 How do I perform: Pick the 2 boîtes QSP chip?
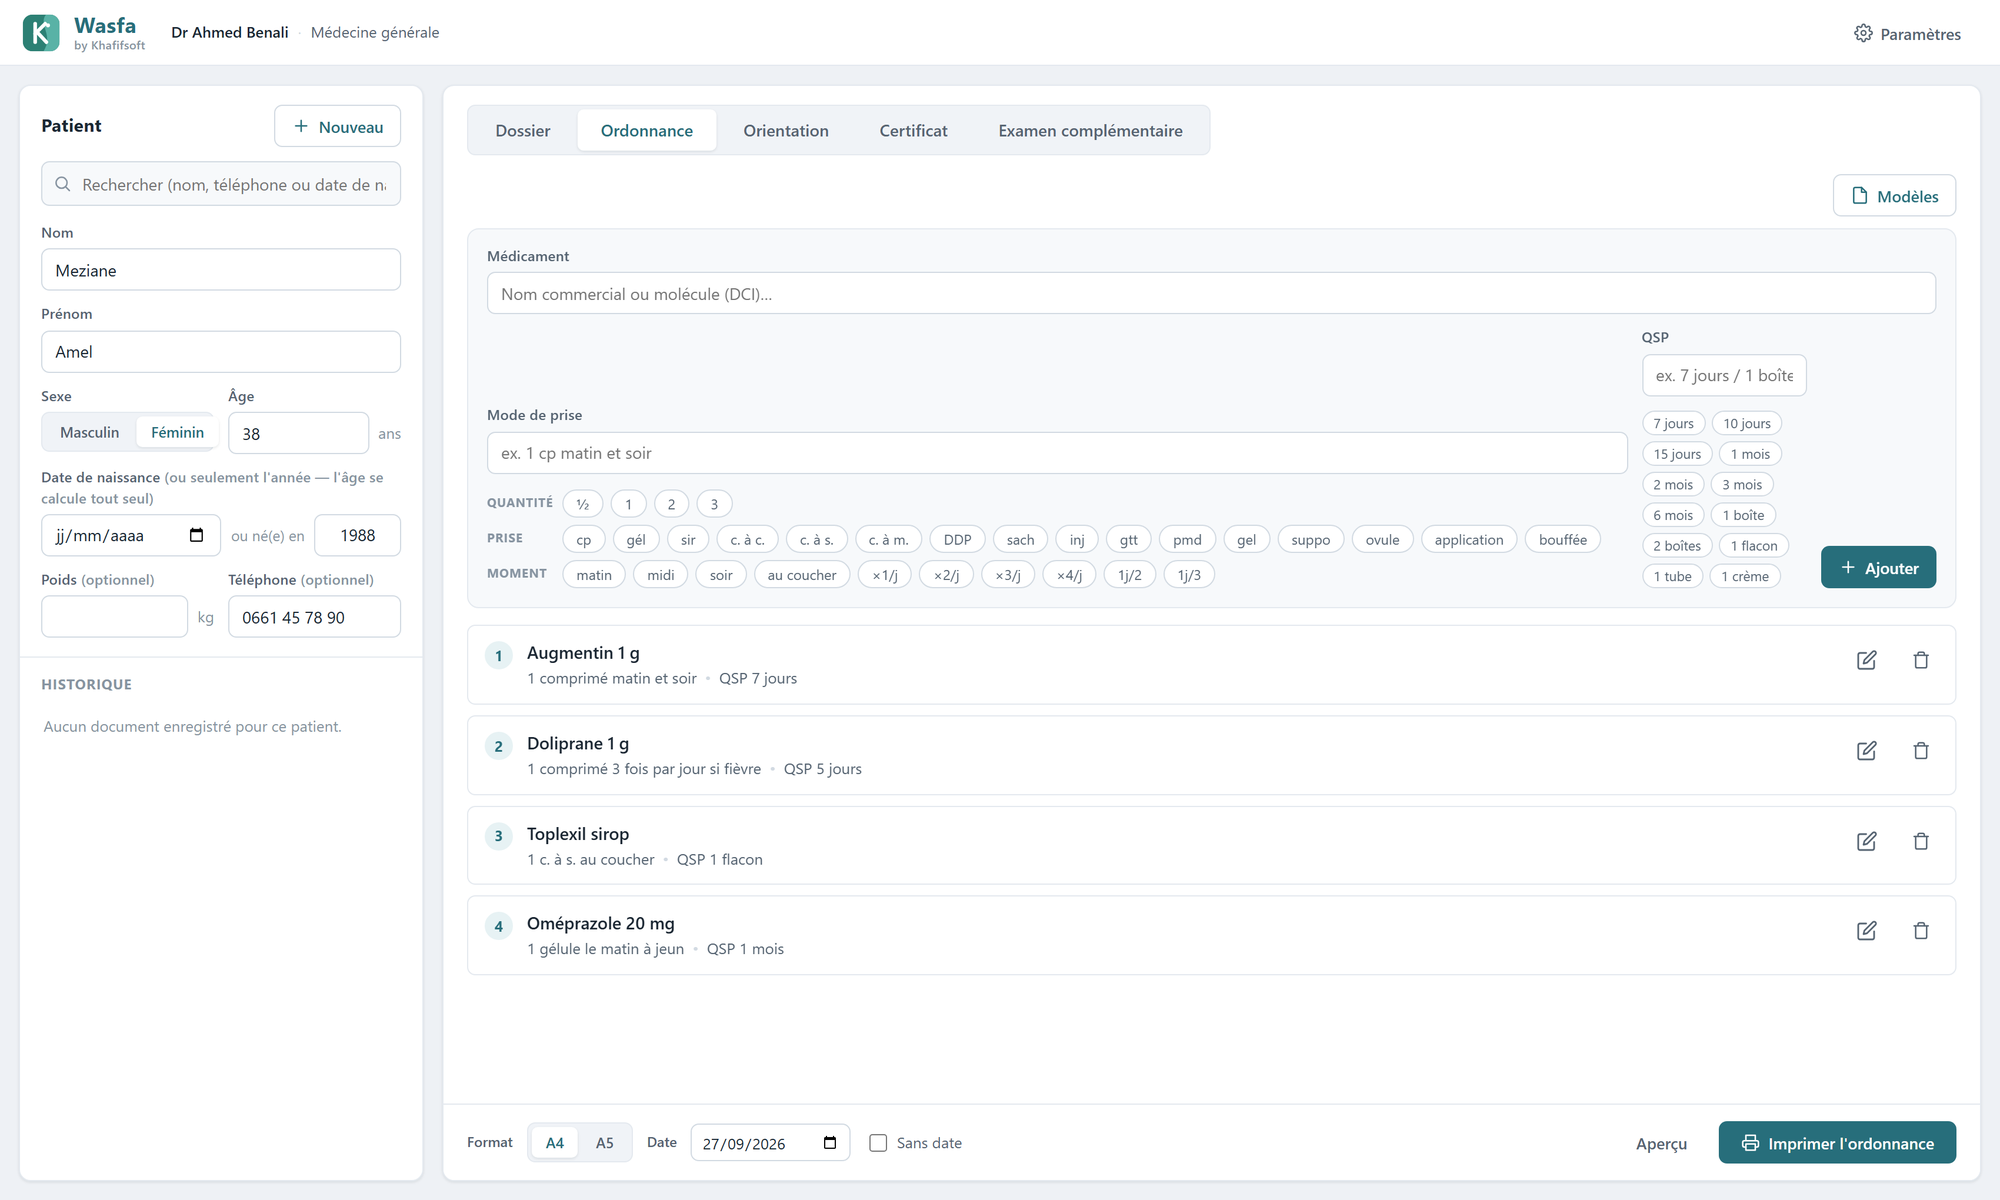pyautogui.click(x=1677, y=546)
